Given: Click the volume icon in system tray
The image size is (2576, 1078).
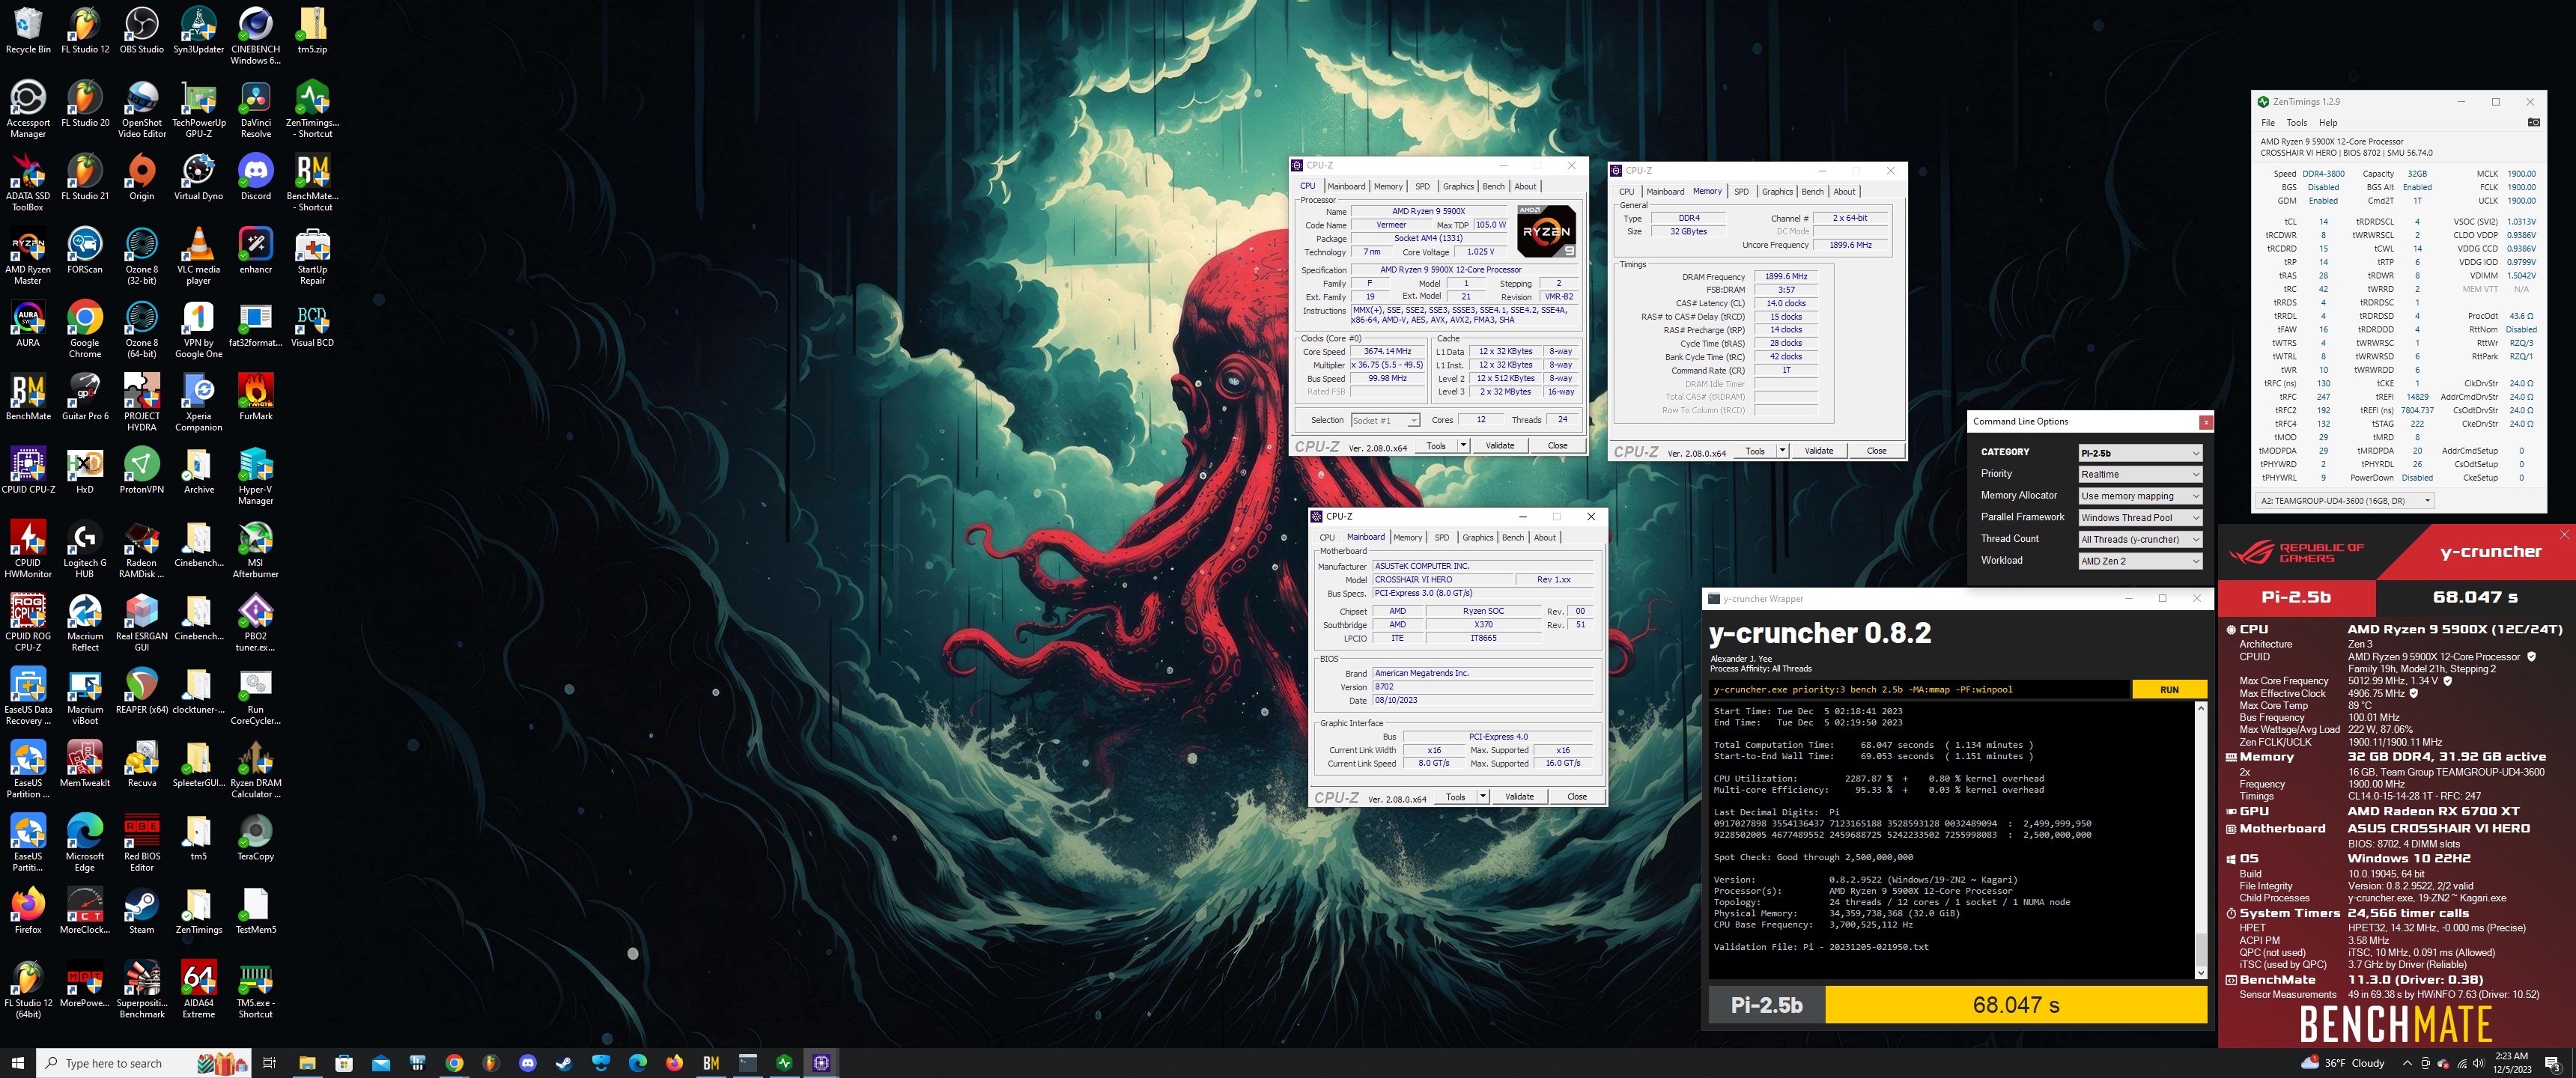Looking at the screenshot, I should [2477, 1063].
